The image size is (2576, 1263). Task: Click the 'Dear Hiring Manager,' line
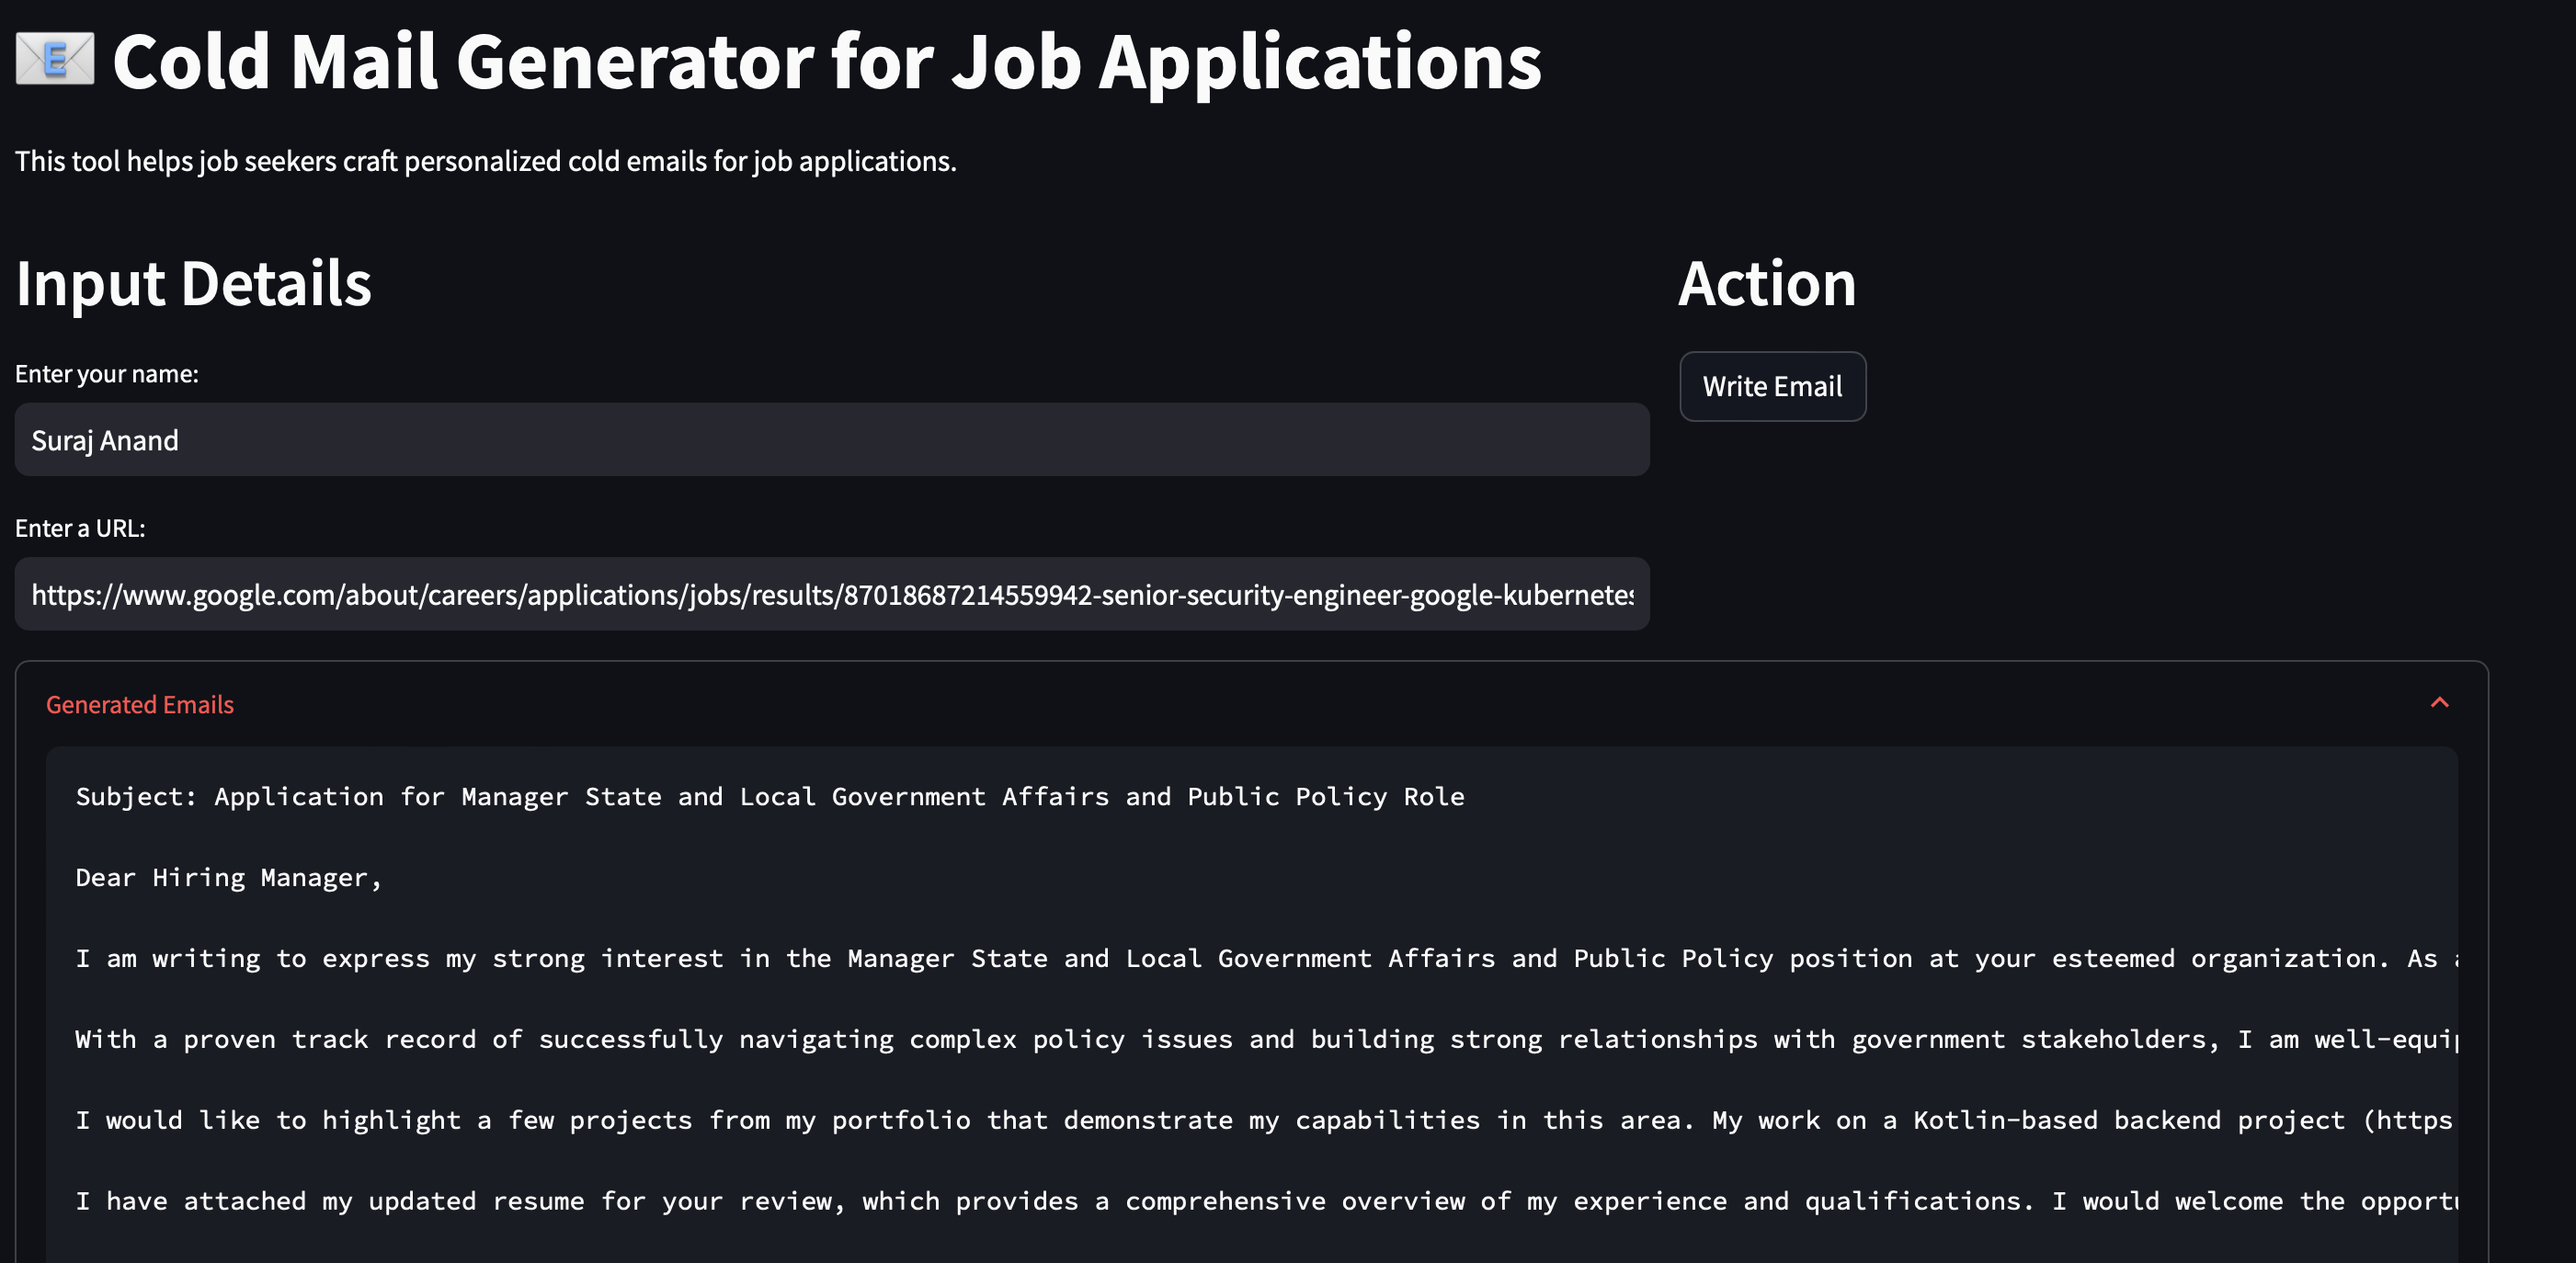[x=228, y=878]
